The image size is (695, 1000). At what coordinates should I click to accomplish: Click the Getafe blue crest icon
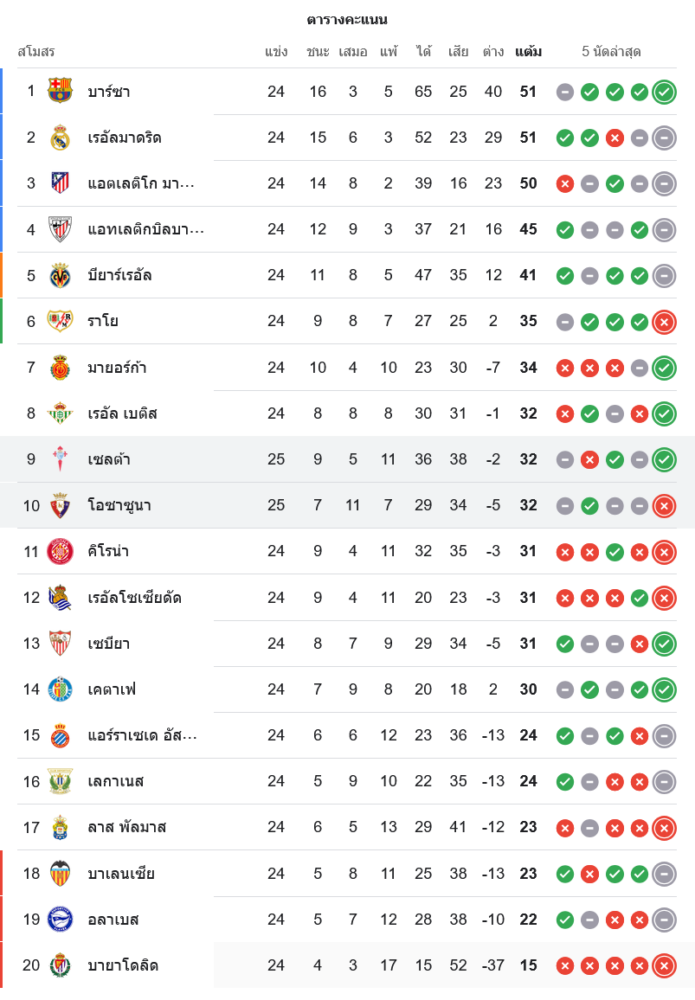(60, 689)
